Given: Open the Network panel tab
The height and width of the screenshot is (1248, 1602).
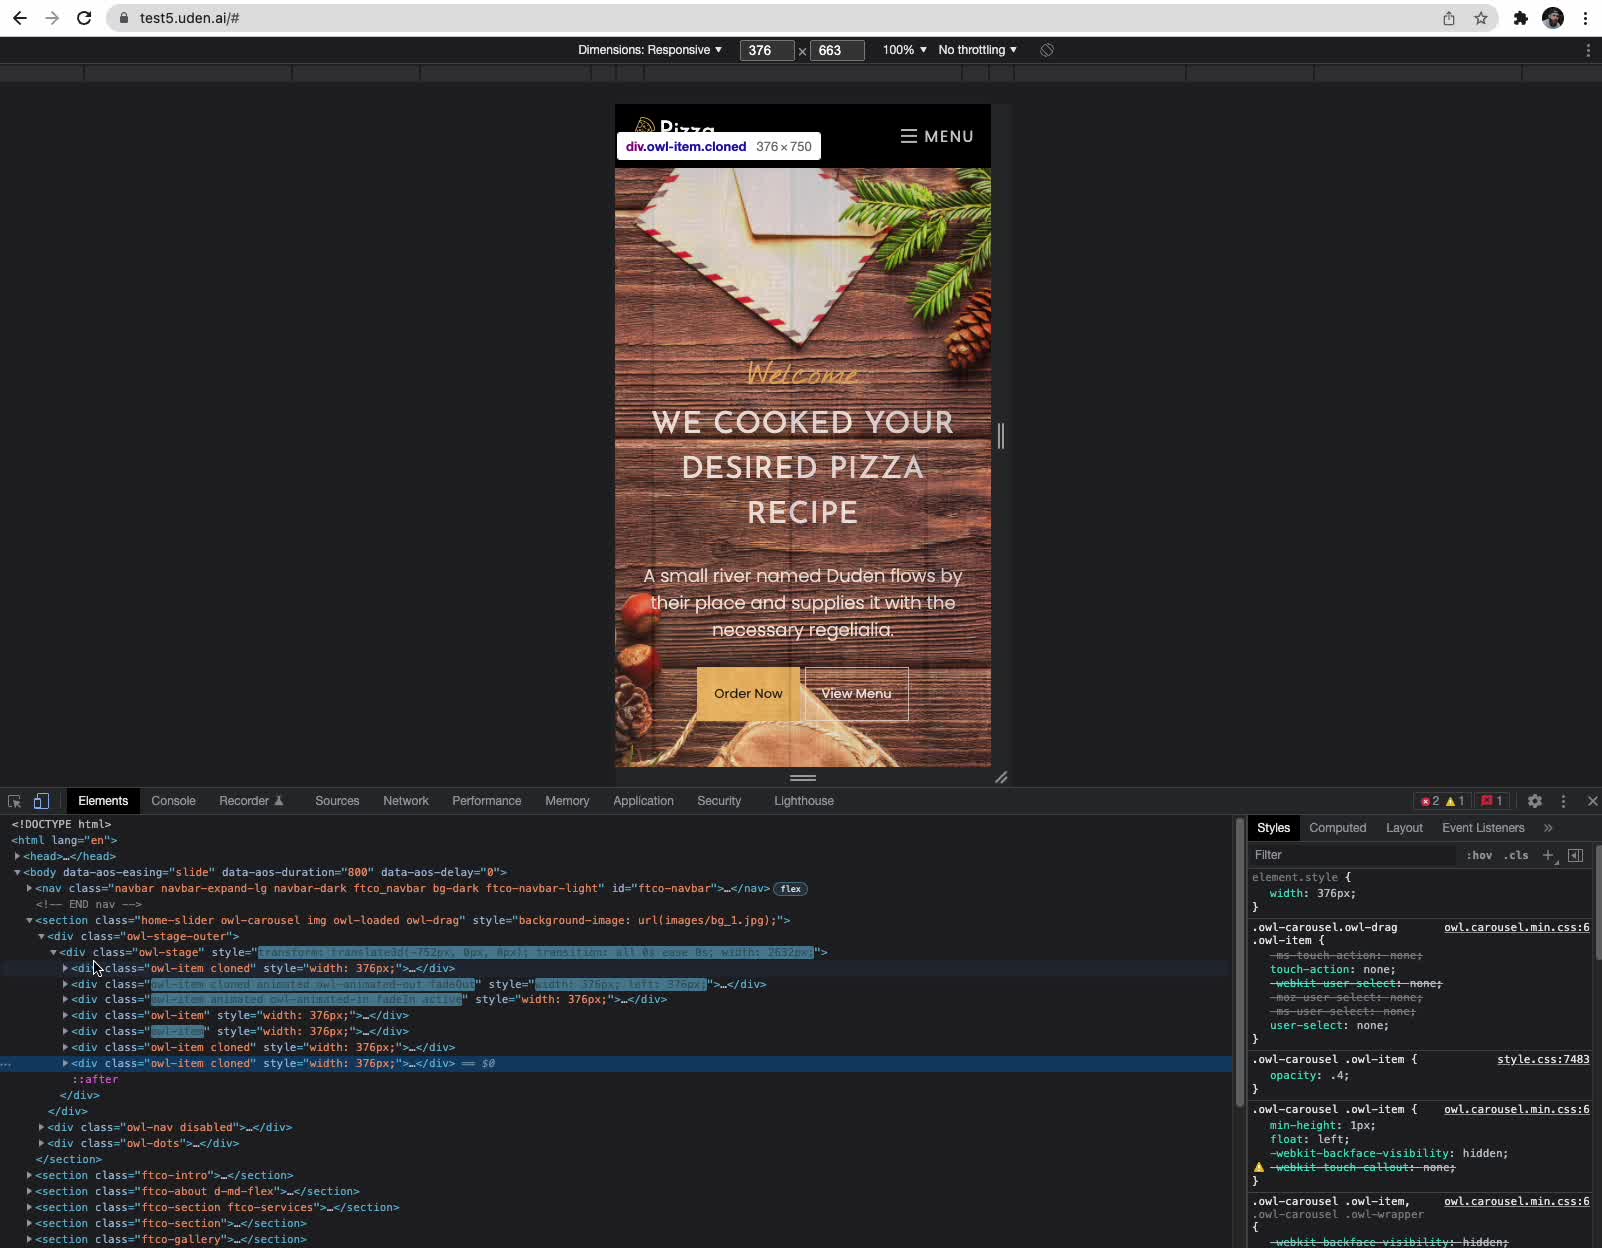Looking at the screenshot, I should pyautogui.click(x=406, y=801).
